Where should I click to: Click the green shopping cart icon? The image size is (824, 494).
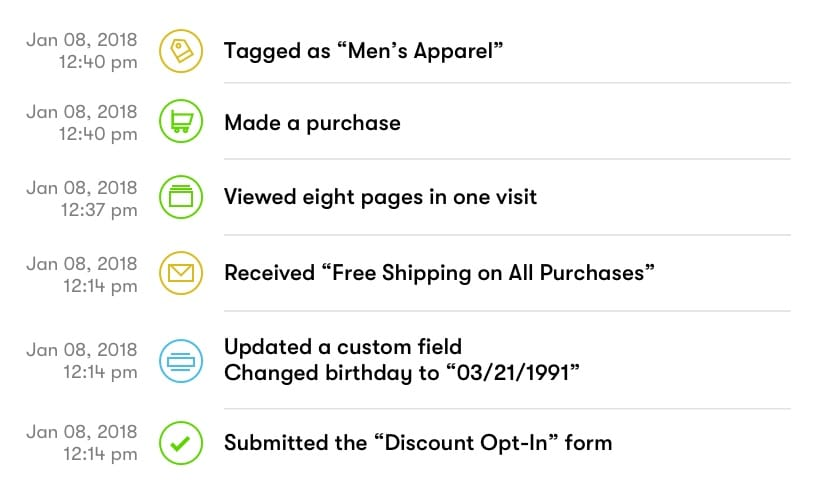[x=181, y=123]
